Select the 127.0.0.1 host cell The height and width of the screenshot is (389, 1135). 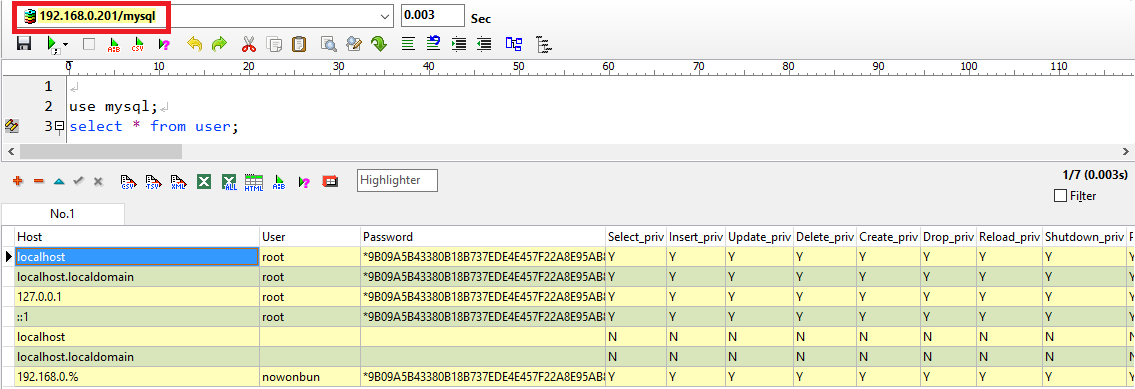click(x=137, y=296)
